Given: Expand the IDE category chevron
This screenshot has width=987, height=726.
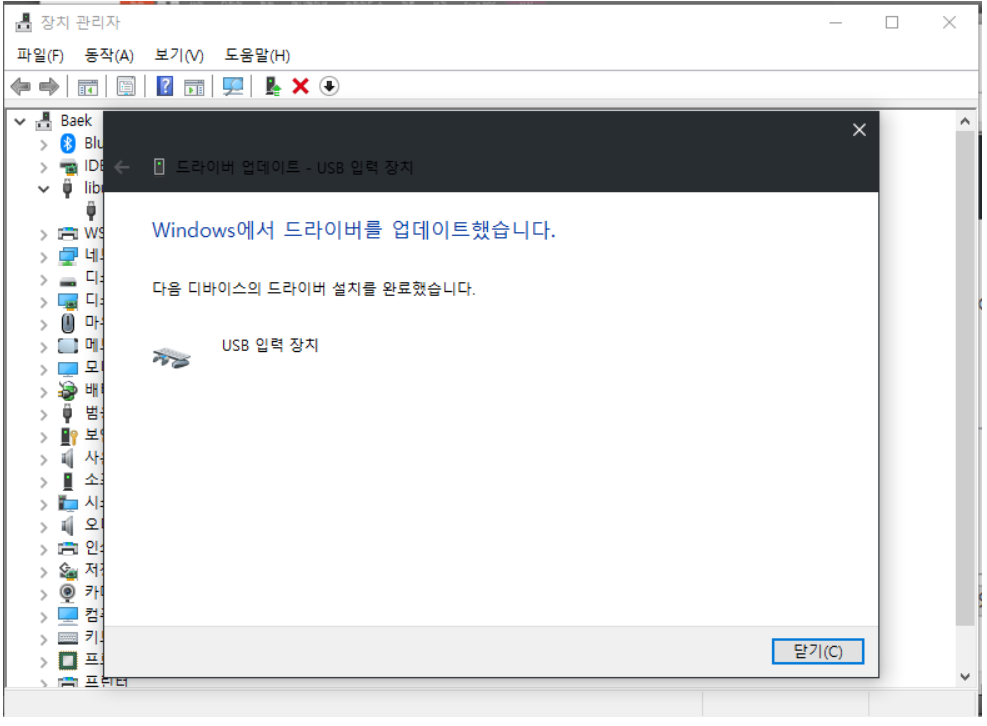Looking at the screenshot, I should [x=46, y=165].
